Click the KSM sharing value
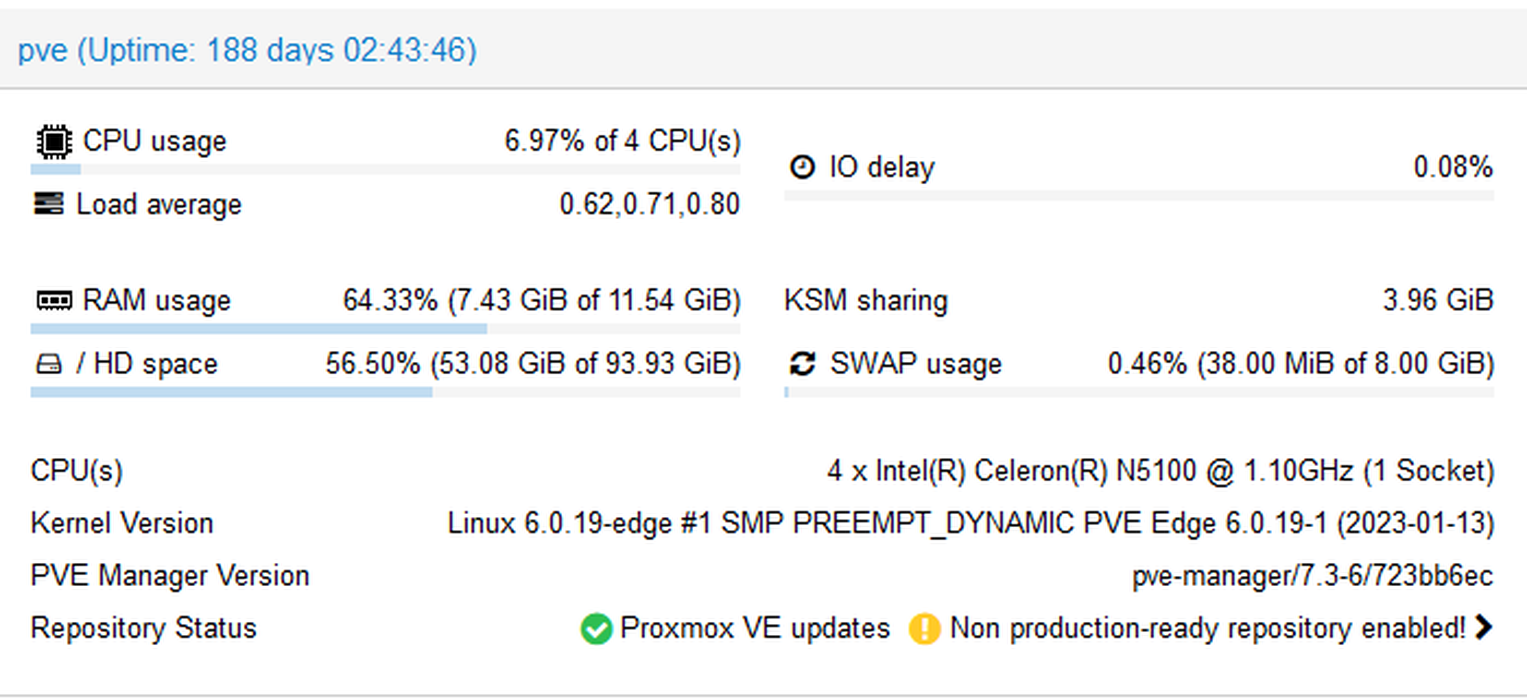 1438,301
